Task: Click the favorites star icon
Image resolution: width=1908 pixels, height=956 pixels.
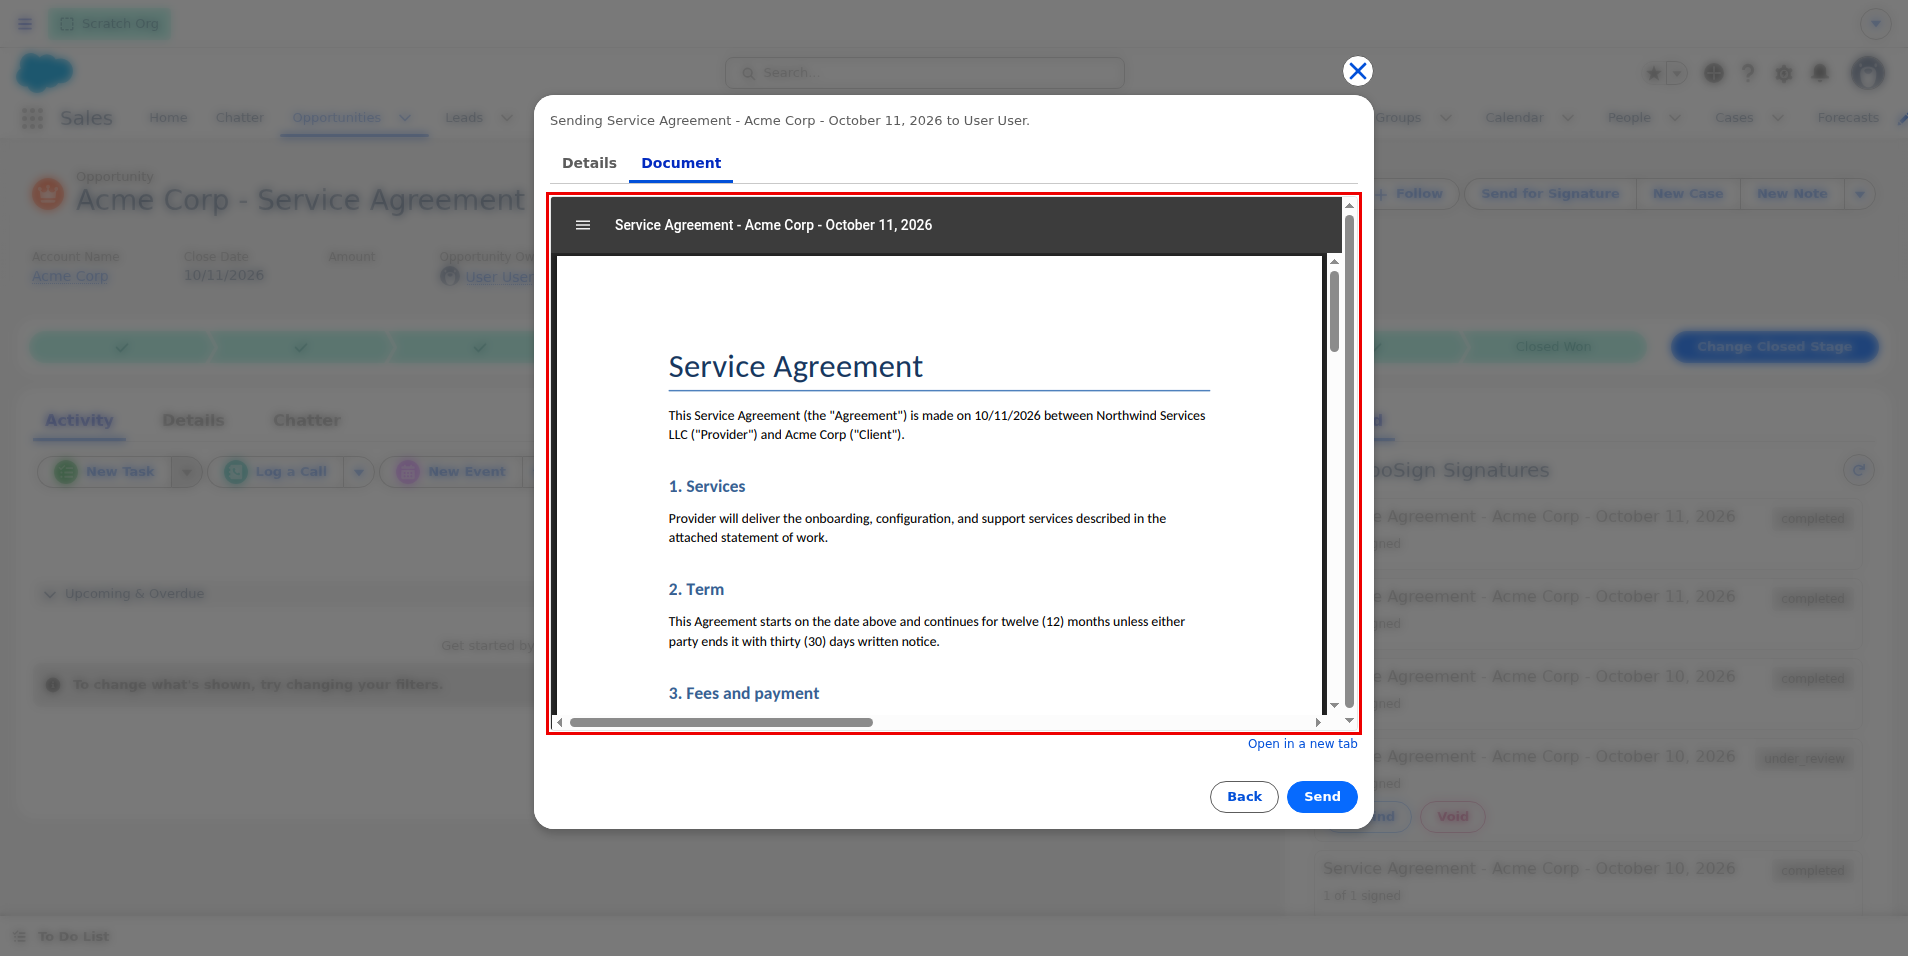Action: pyautogui.click(x=1654, y=73)
